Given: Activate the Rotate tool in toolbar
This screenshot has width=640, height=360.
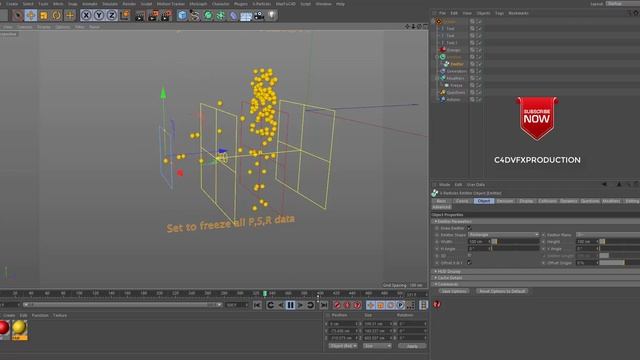Looking at the screenshot, I should tap(56, 16).
